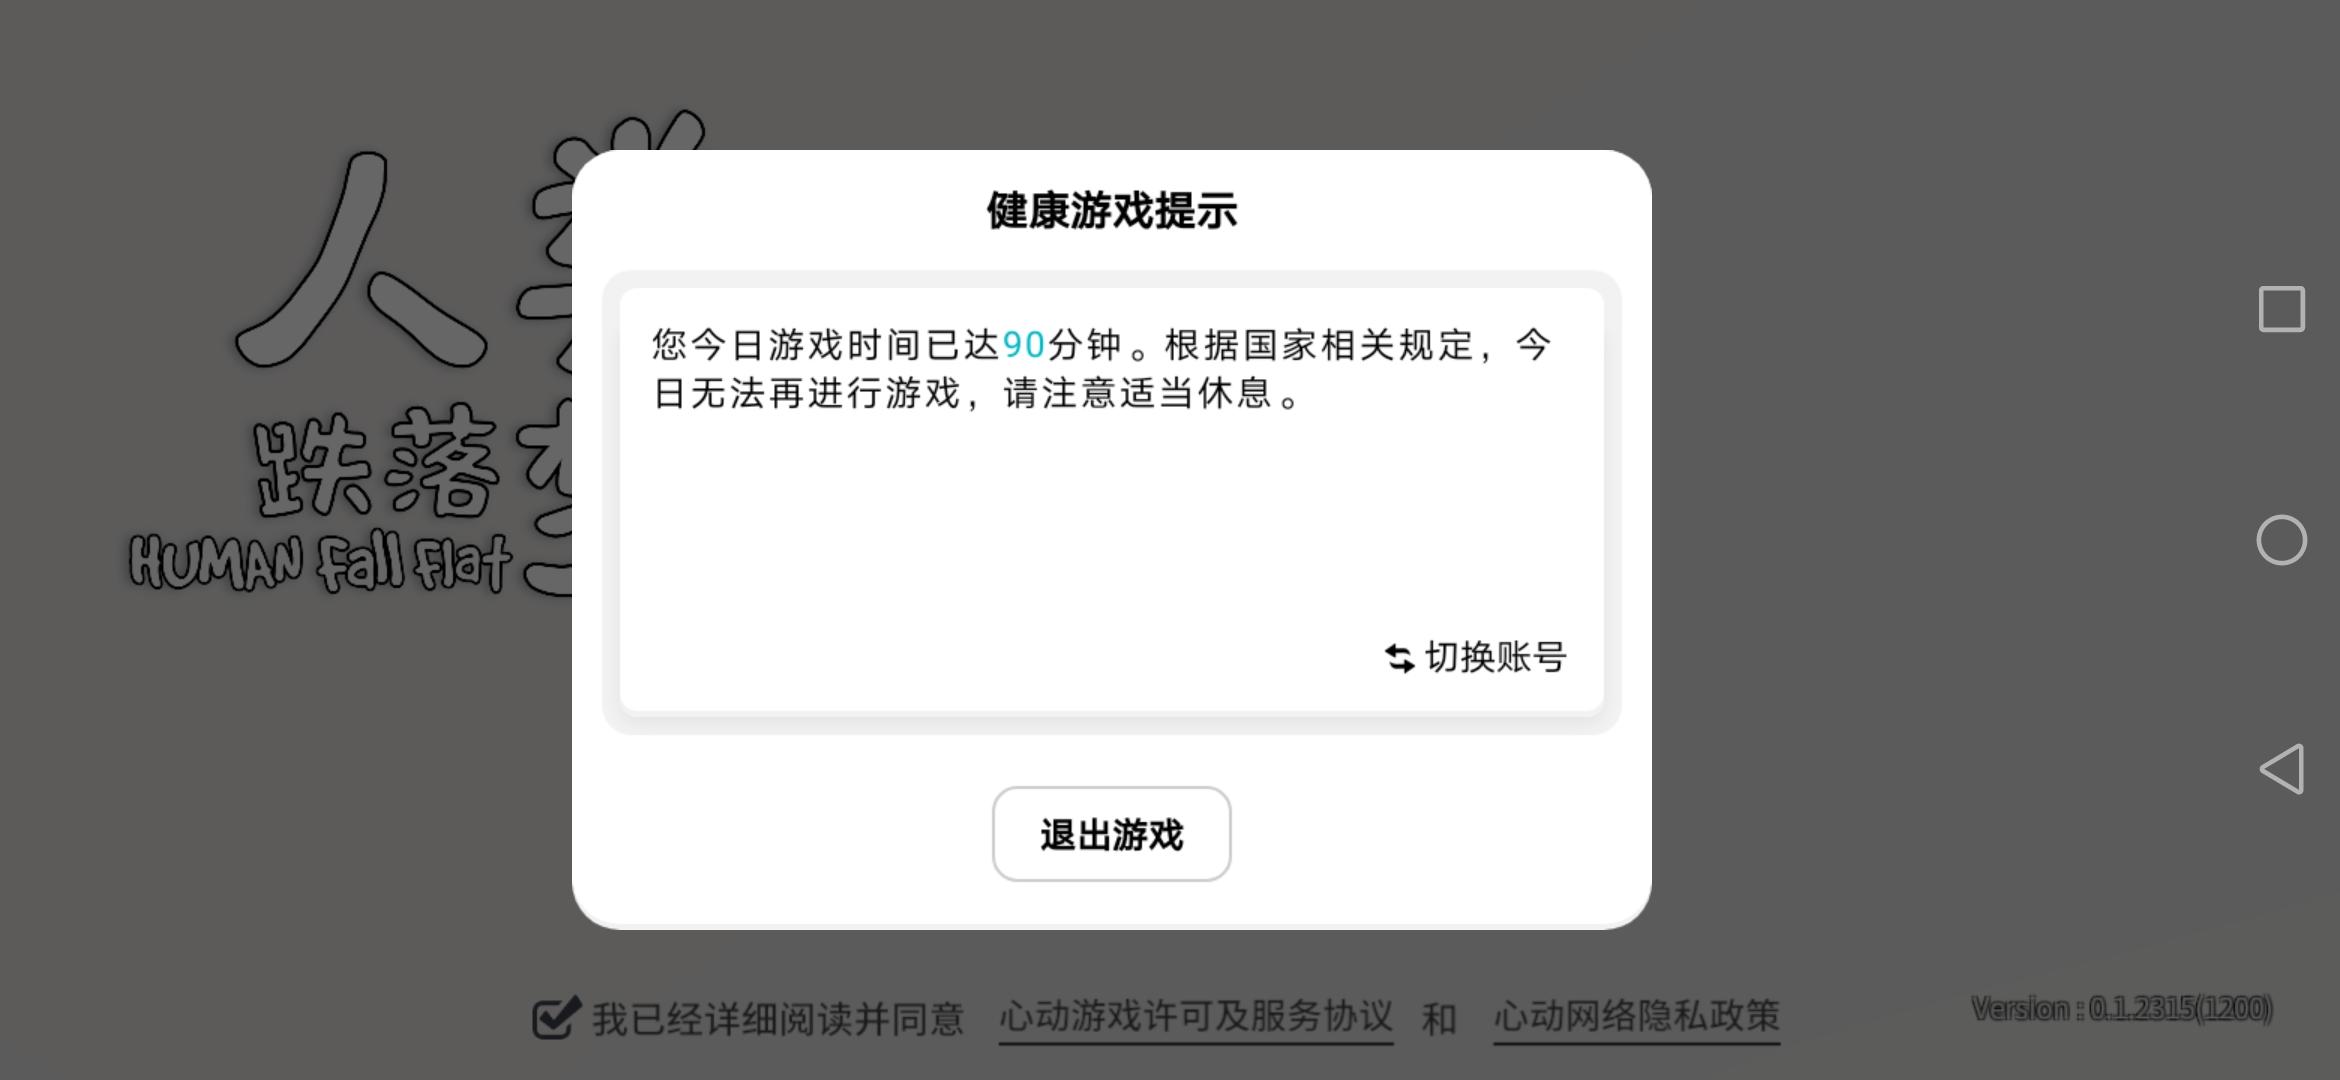Click the 今日无法再进行游戏 message line
Viewport: 2340px width, 1080px height.
point(807,393)
